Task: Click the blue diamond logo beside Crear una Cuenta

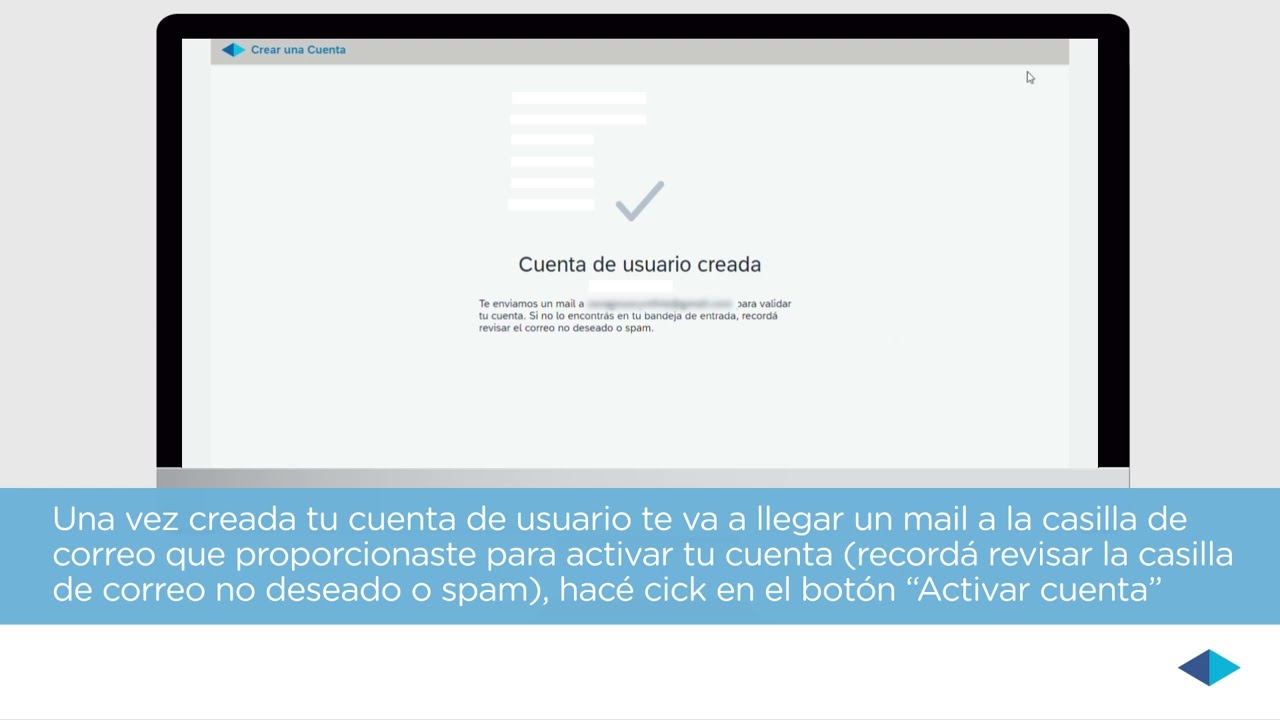Action: pos(233,50)
